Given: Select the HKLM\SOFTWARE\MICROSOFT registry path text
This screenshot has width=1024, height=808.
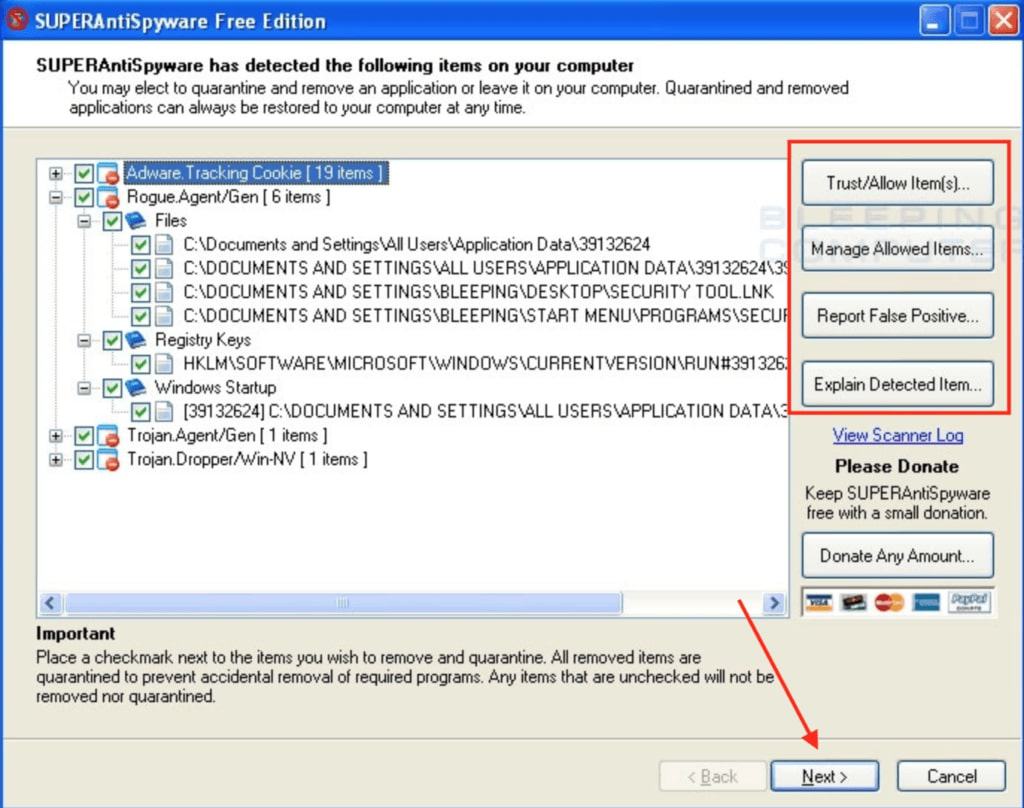Looking at the screenshot, I should [x=485, y=364].
